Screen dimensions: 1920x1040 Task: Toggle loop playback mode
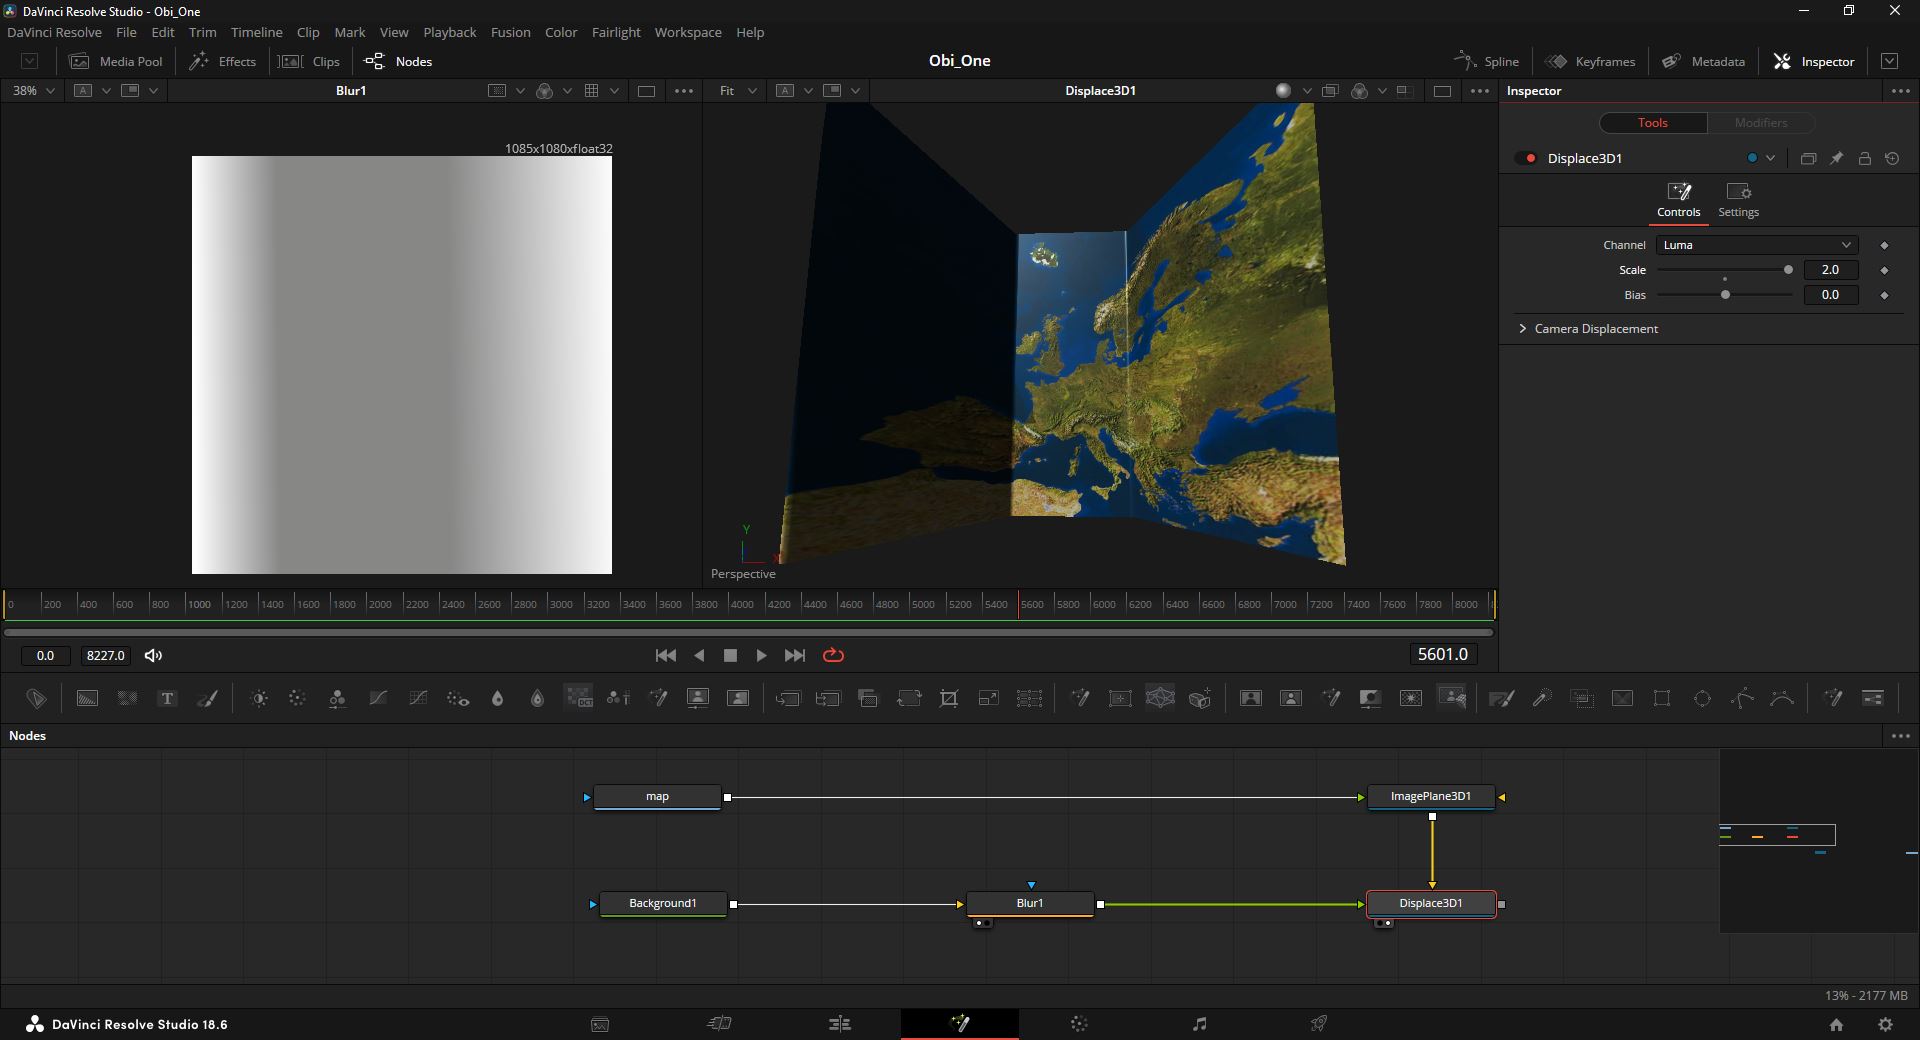pyautogui.click(x=833, y=655)
